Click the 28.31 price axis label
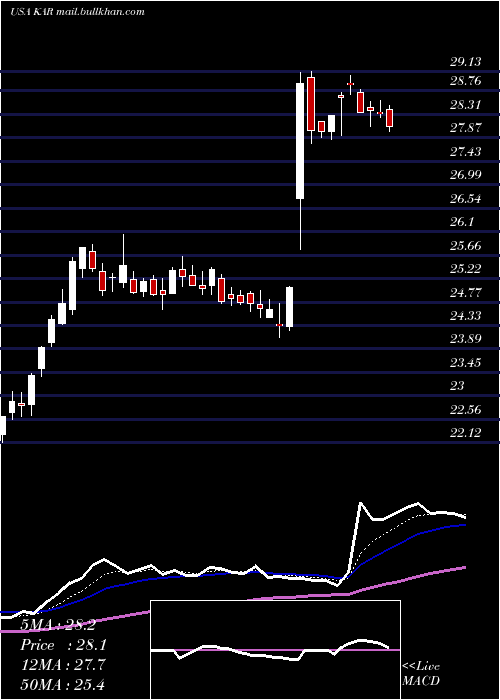This screenshot has height=700, width=500. pos(465,105)
